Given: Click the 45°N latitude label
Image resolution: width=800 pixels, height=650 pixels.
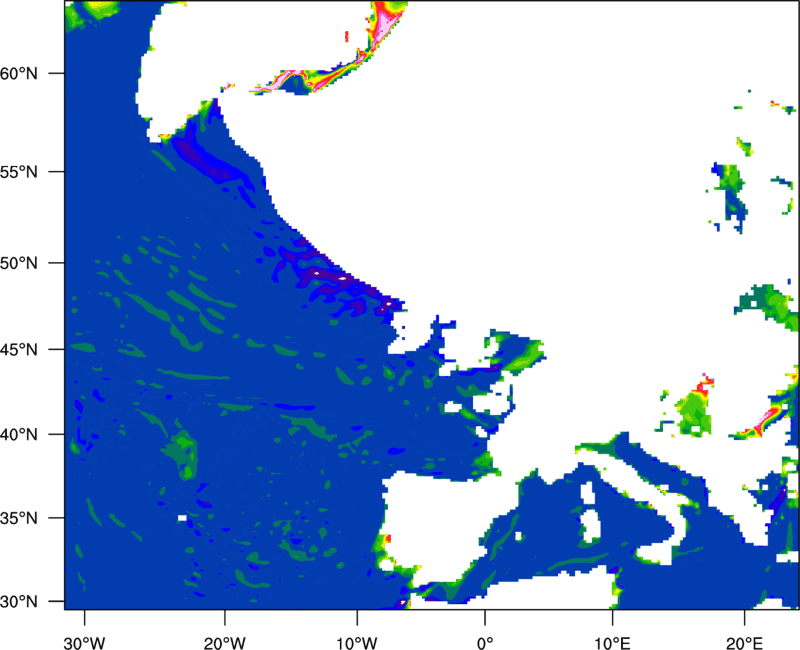Looking at the screenshot, I should point(19,349).
